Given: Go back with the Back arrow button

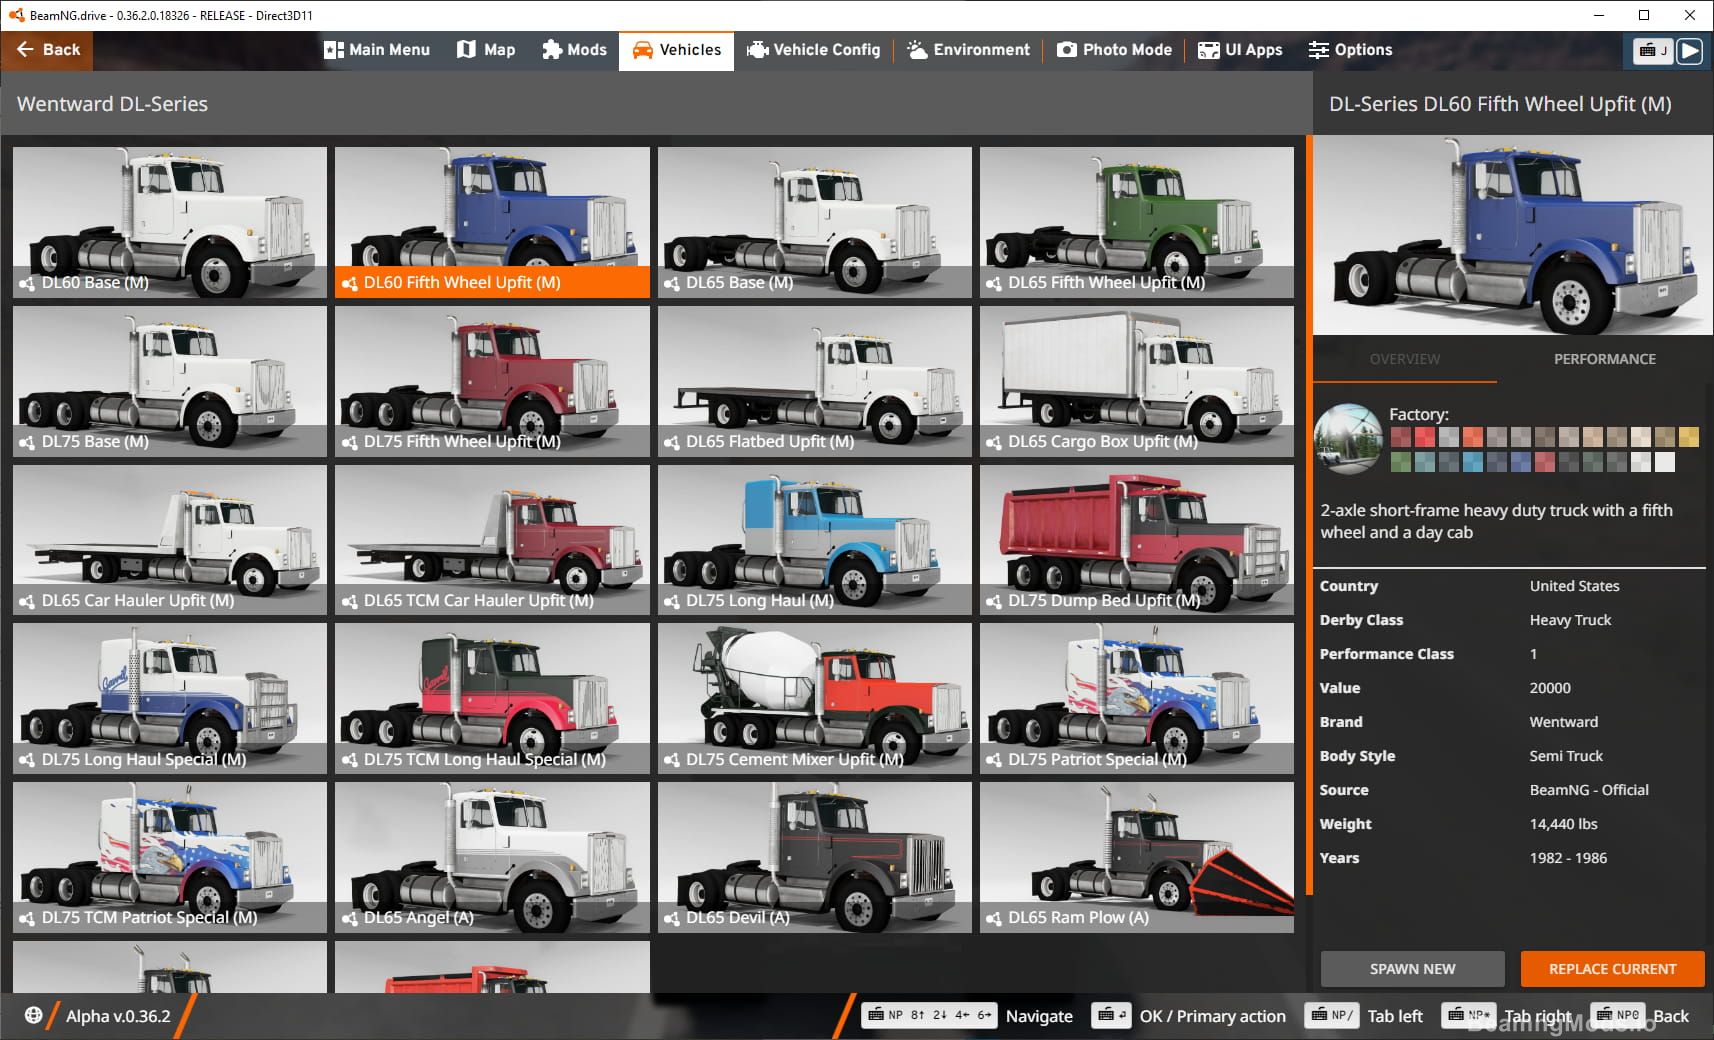Looking at the screenshot, I should pyautogui.click(x=47, y=50).
